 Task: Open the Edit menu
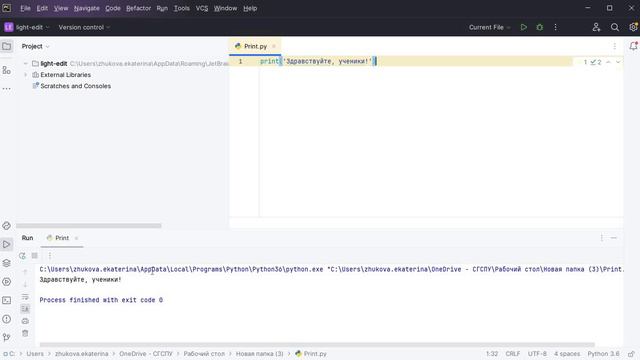pyautogui.click(x=42, y=8)
